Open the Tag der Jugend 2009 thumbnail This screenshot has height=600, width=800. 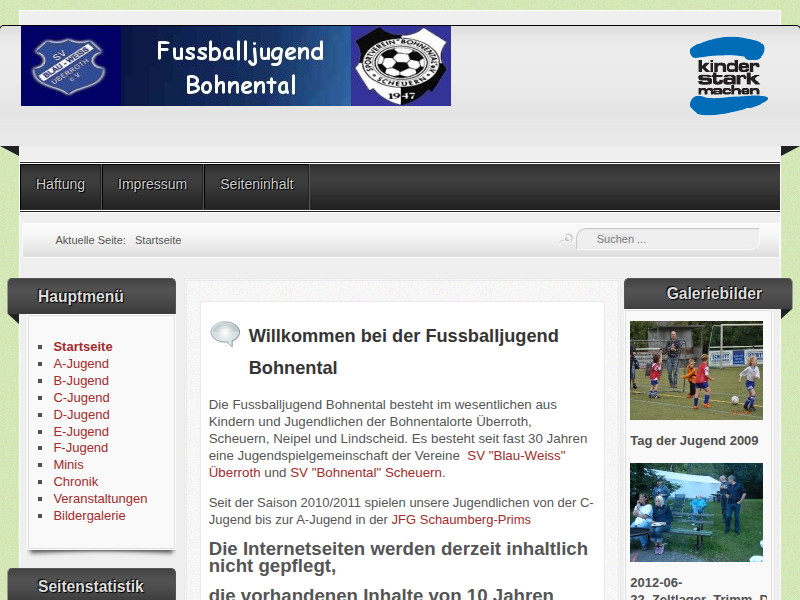pos(696,370)
